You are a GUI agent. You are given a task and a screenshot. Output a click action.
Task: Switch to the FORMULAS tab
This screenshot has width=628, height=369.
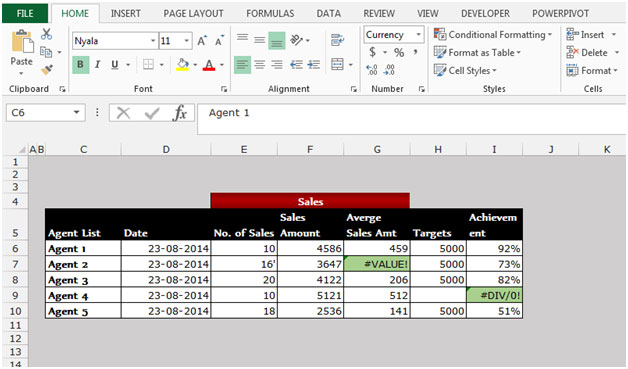tap(270, 14)
